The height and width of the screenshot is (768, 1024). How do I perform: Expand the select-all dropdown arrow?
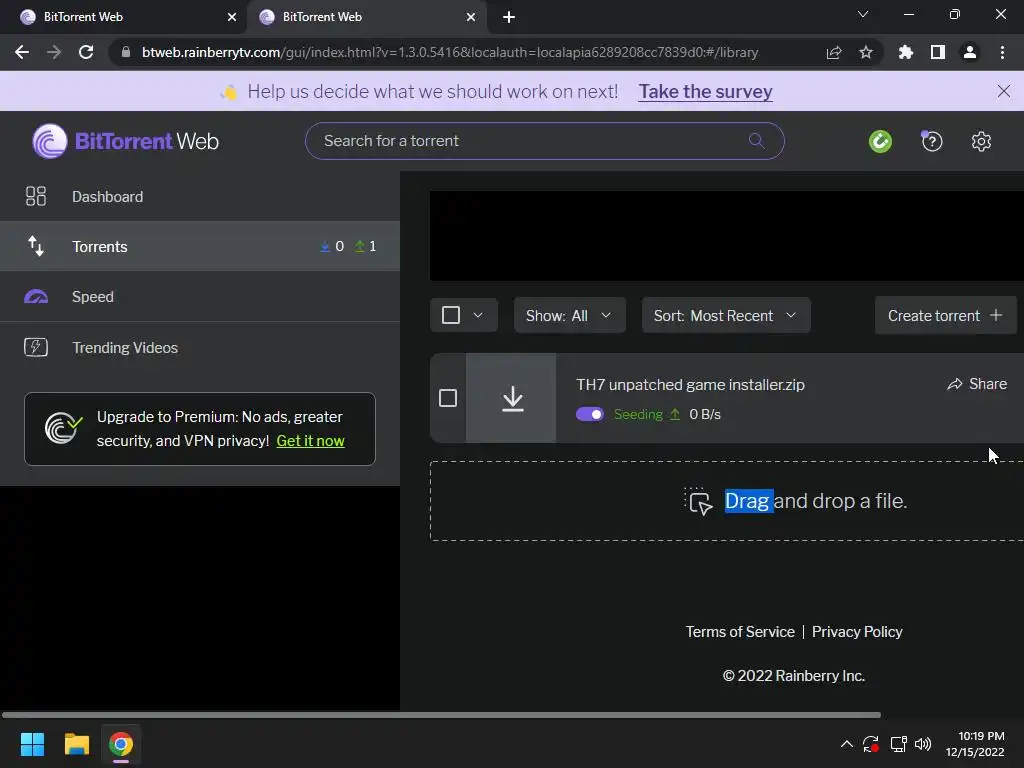(478, 315)
